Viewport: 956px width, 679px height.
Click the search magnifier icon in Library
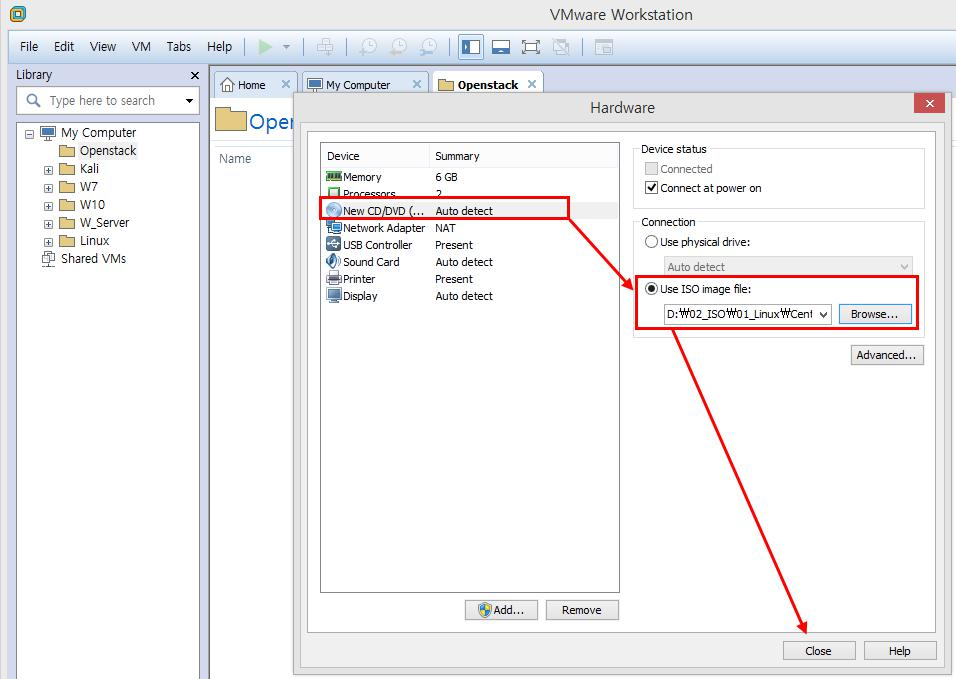[x=34, y=100]
